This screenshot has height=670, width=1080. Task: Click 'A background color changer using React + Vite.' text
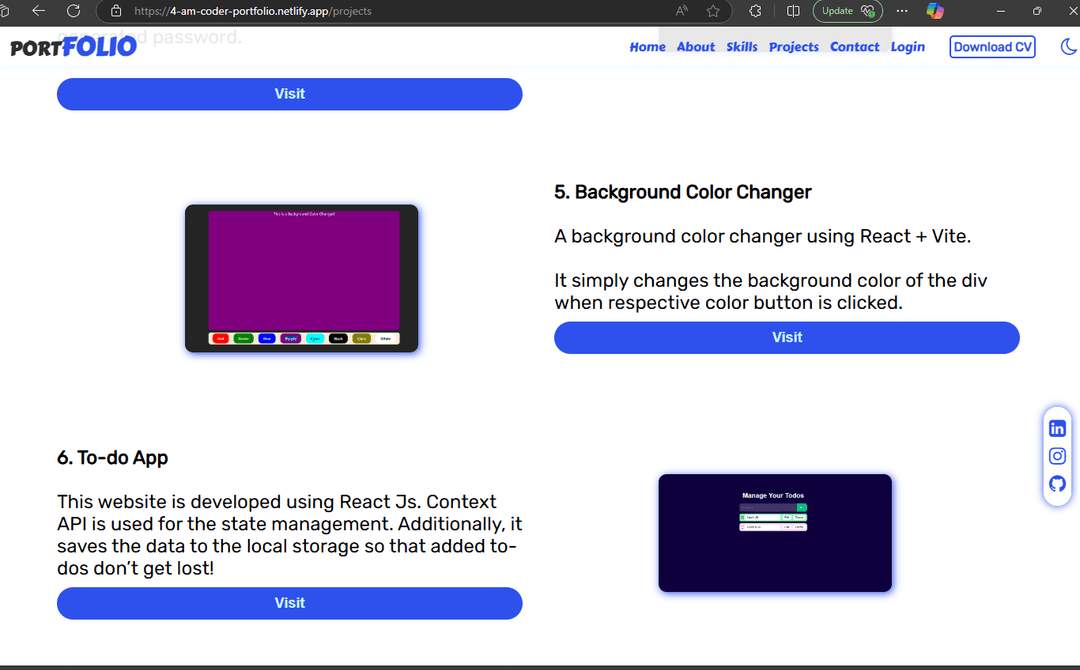[x=762, y=236]
